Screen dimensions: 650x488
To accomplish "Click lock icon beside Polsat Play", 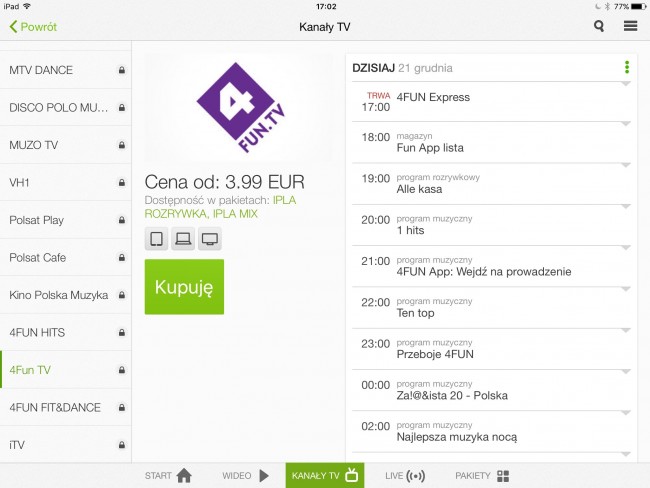I will 121,220.
